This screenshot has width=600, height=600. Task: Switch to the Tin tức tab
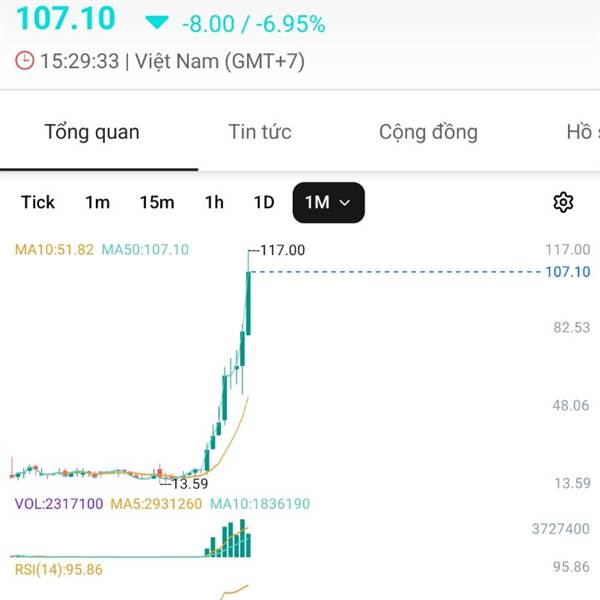(x=260, y=132)
